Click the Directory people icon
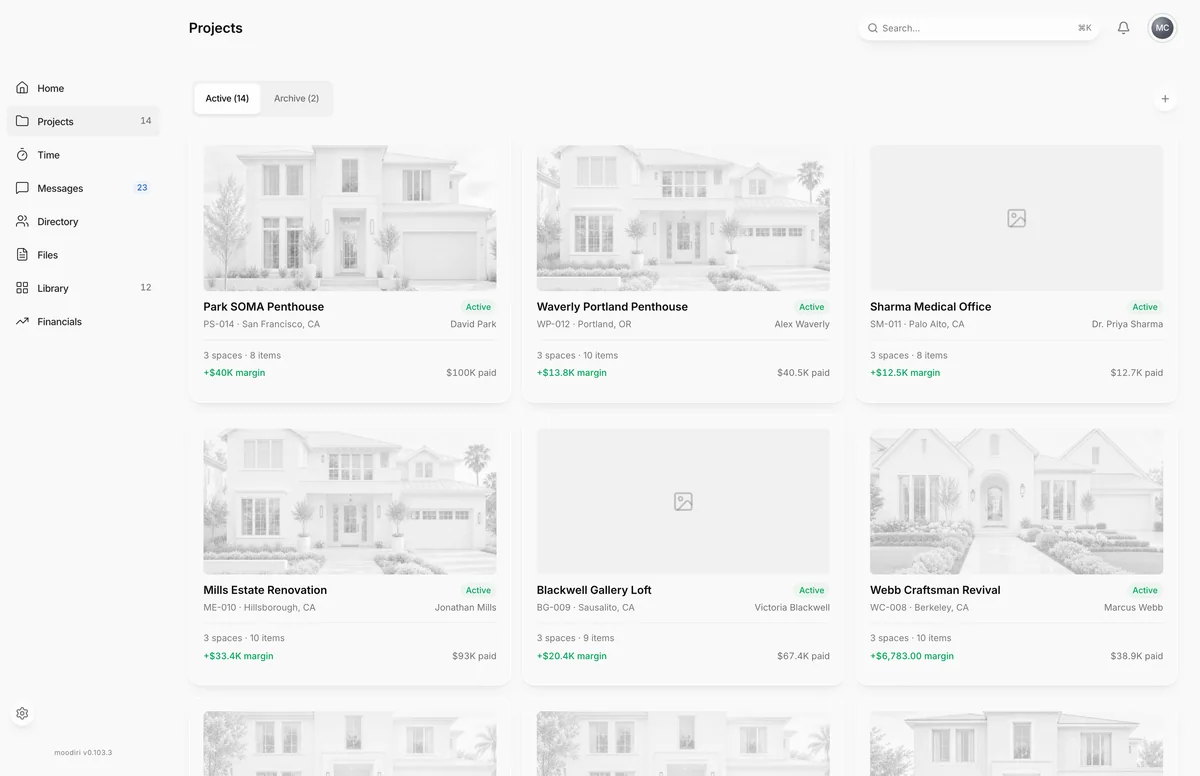This screenshot has height=776, width=1200. coord(22,221)
